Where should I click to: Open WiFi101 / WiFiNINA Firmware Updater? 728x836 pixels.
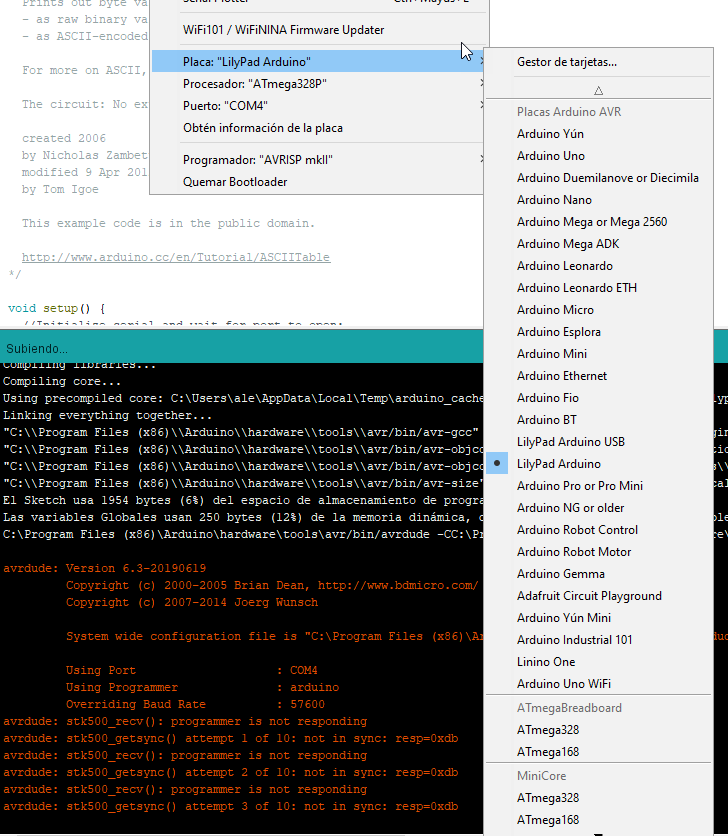click(318, 30)
